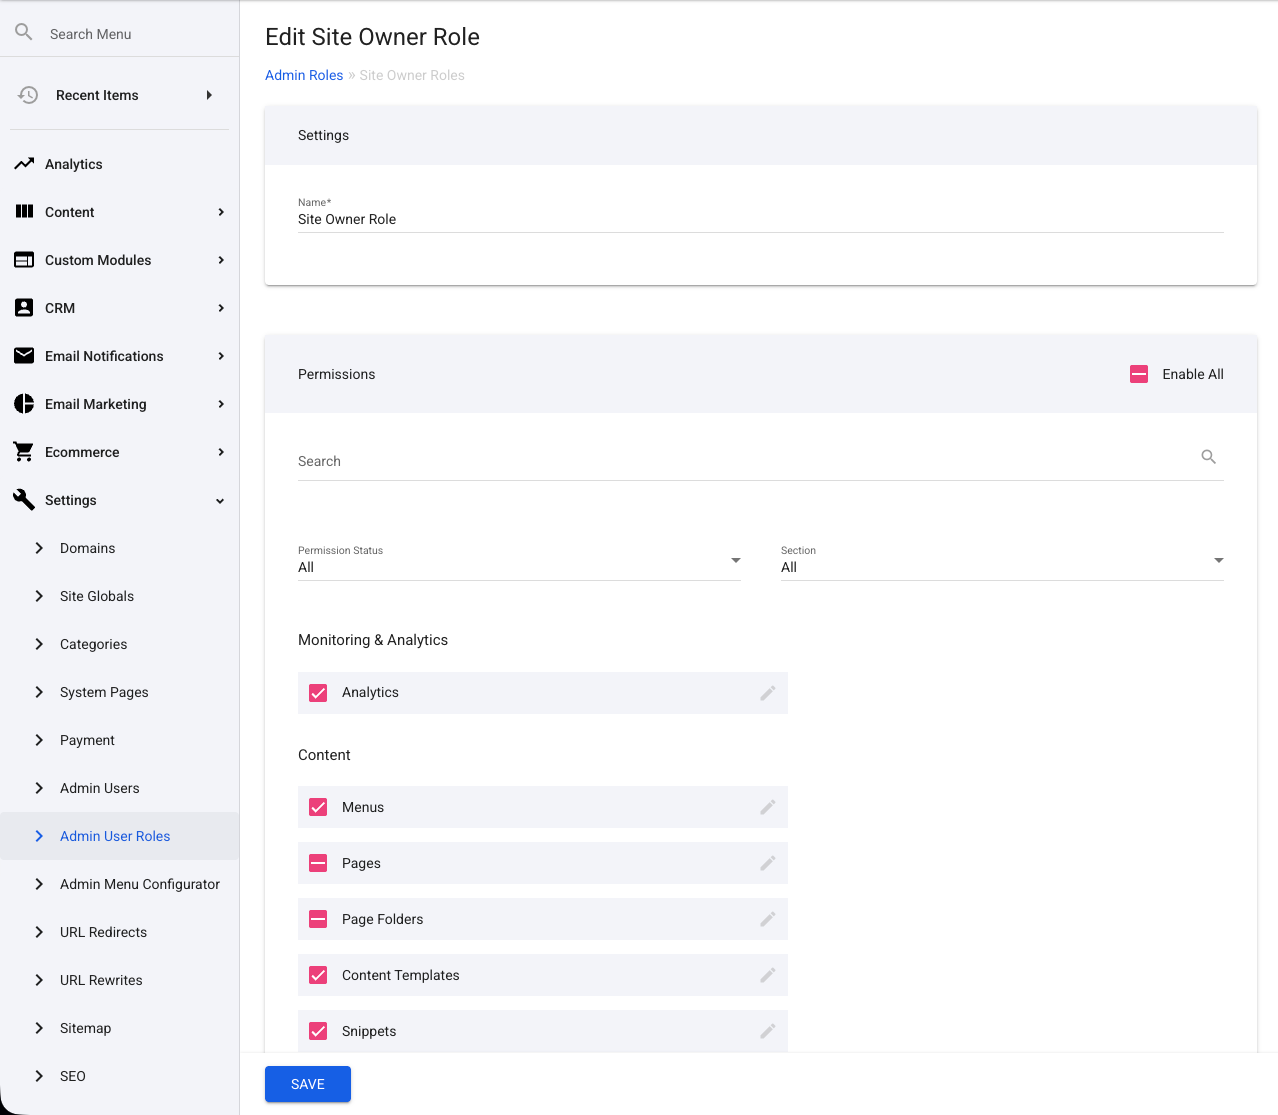Click the Email Notifications envelope icon
Screen dimensions: 1278x1115
point(23,355)
